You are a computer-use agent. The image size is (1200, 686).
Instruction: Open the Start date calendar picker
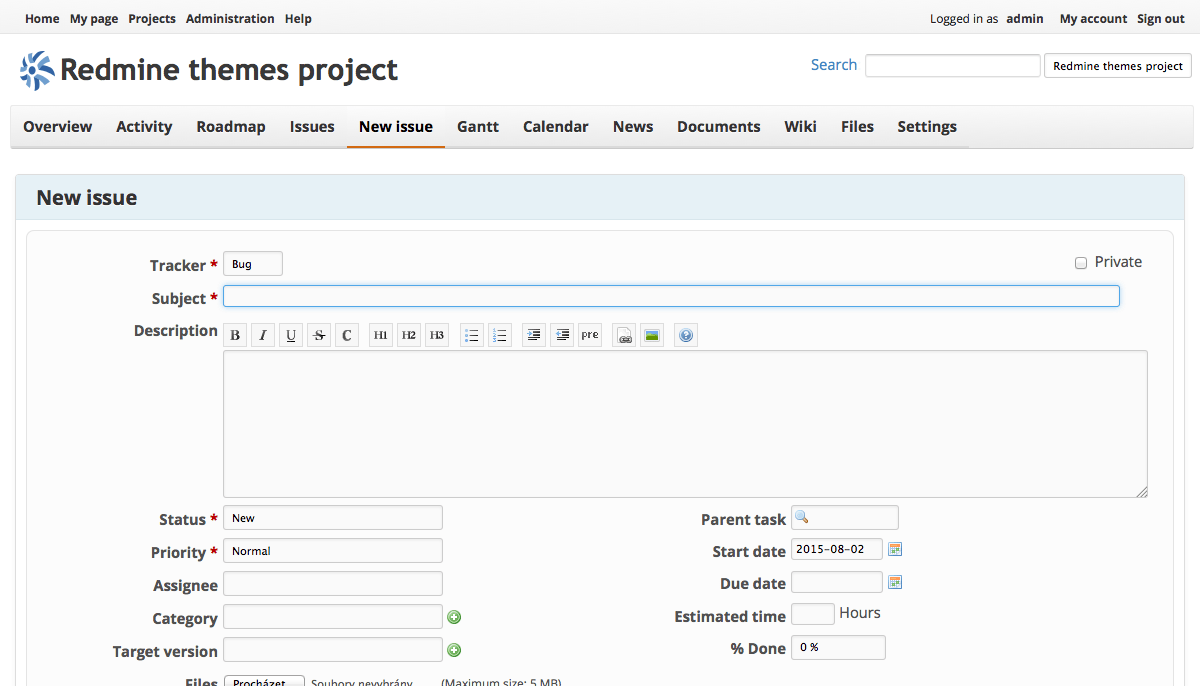click(x=896, y=549)
